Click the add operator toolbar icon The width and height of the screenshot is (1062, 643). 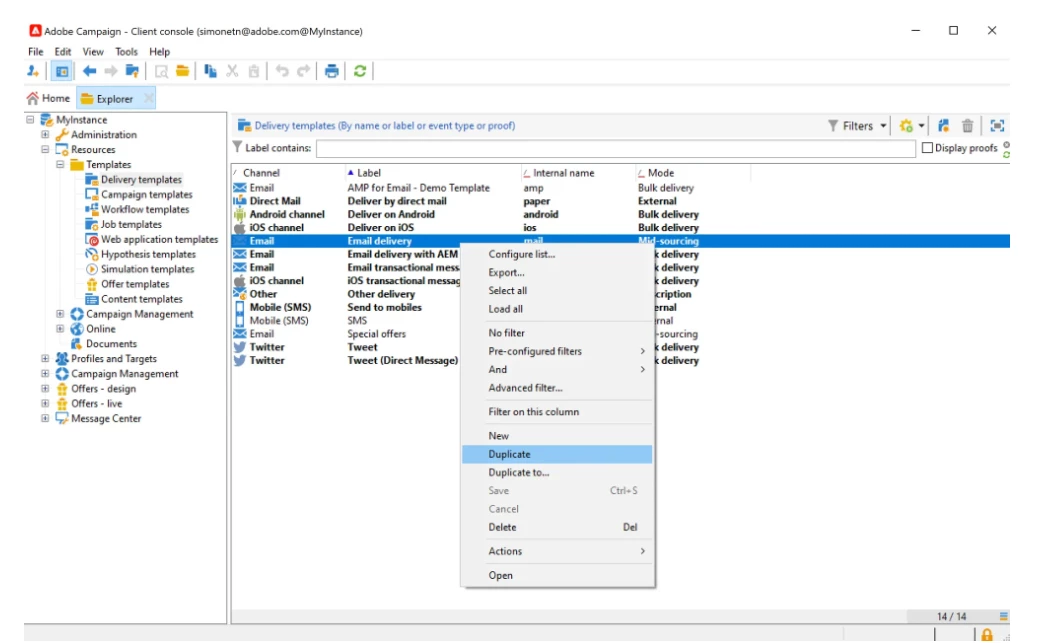(x=33, y=71)
